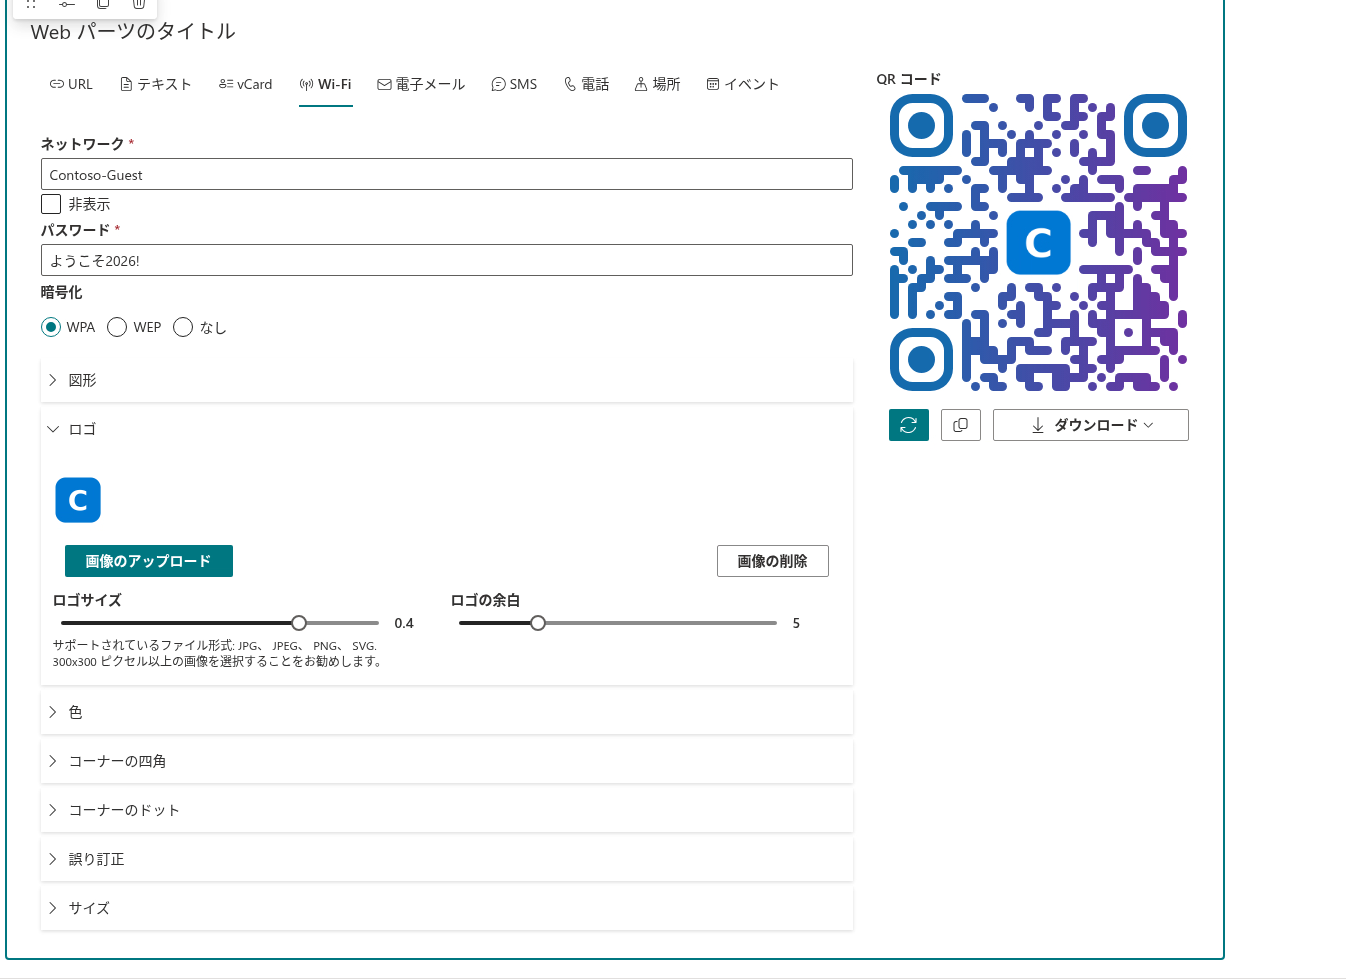Choose なし for no encryption
The width and height of the screenshot is (1346, 979).
[183, 327]
